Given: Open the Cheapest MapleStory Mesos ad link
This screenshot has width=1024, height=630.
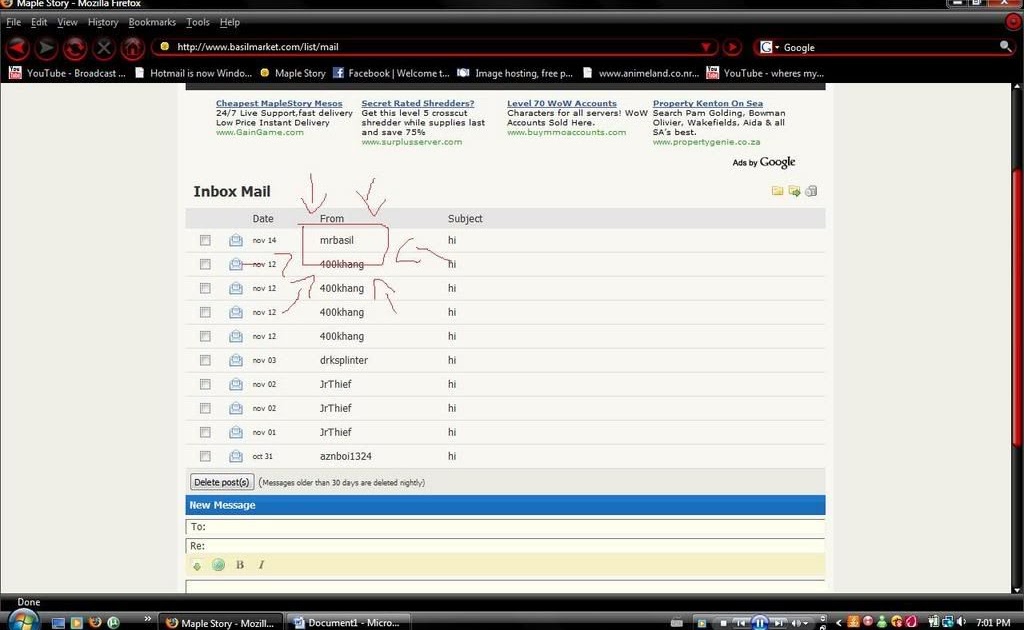Looking at the screenshot, I should (x=279, y=103).
